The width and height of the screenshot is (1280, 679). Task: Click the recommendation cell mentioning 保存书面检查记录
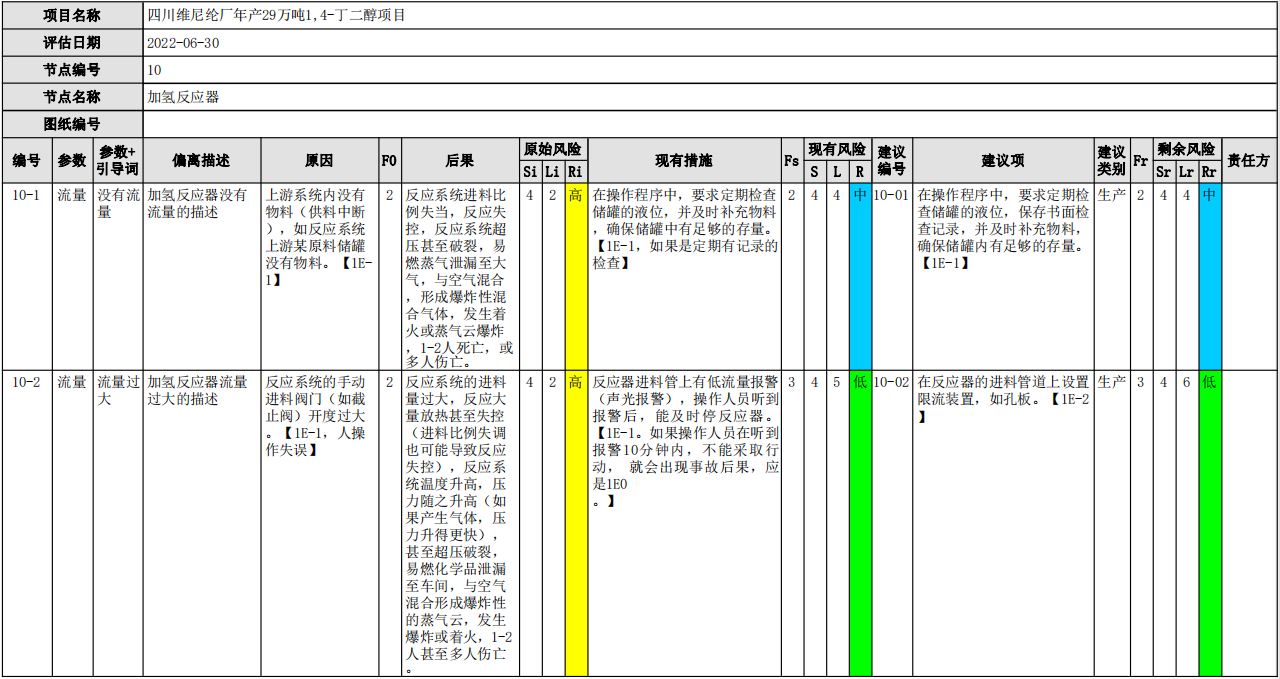pos(1004,276)
